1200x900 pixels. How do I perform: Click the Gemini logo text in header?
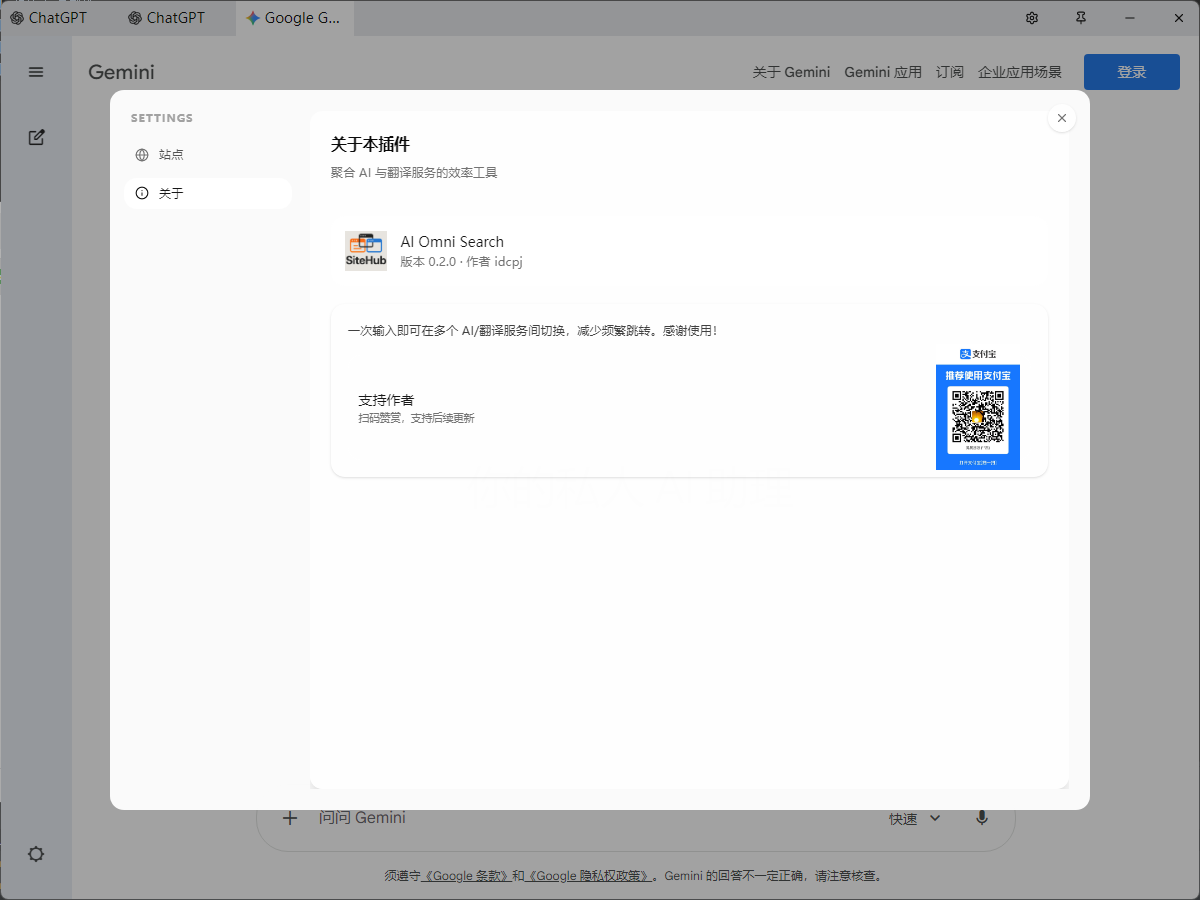[x=121, y=72]
